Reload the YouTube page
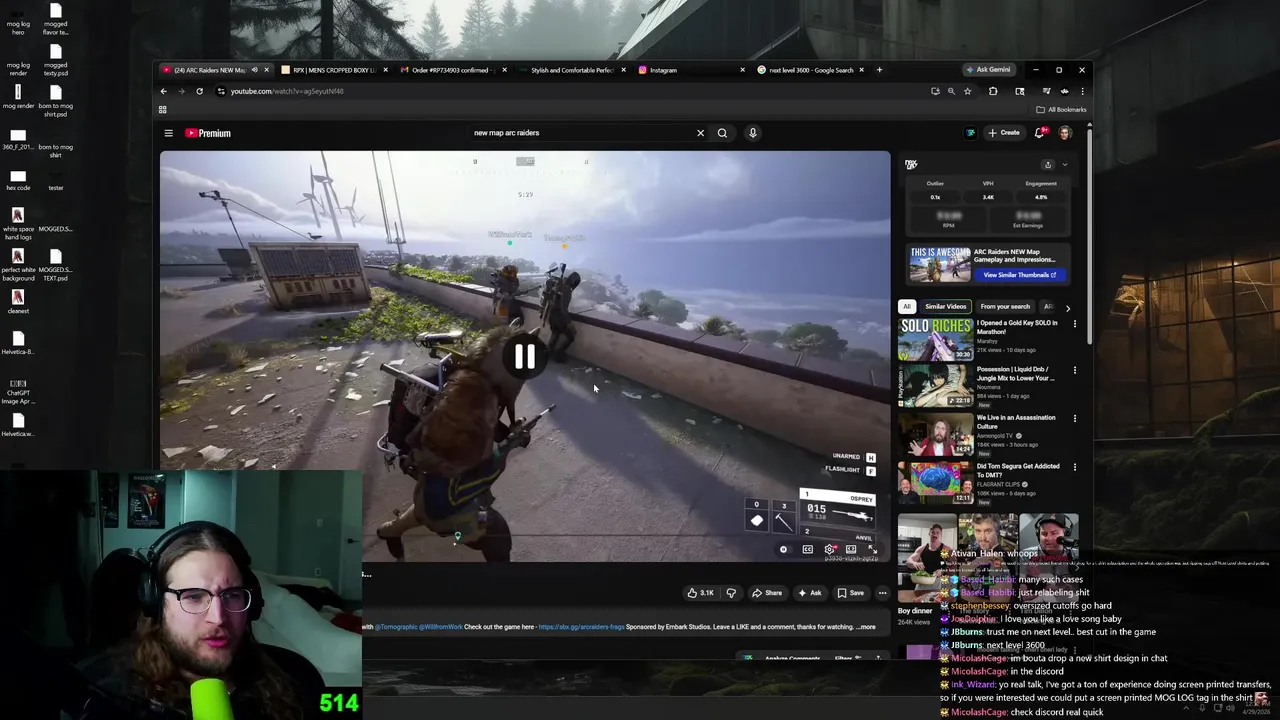 [x=199, y=91]
